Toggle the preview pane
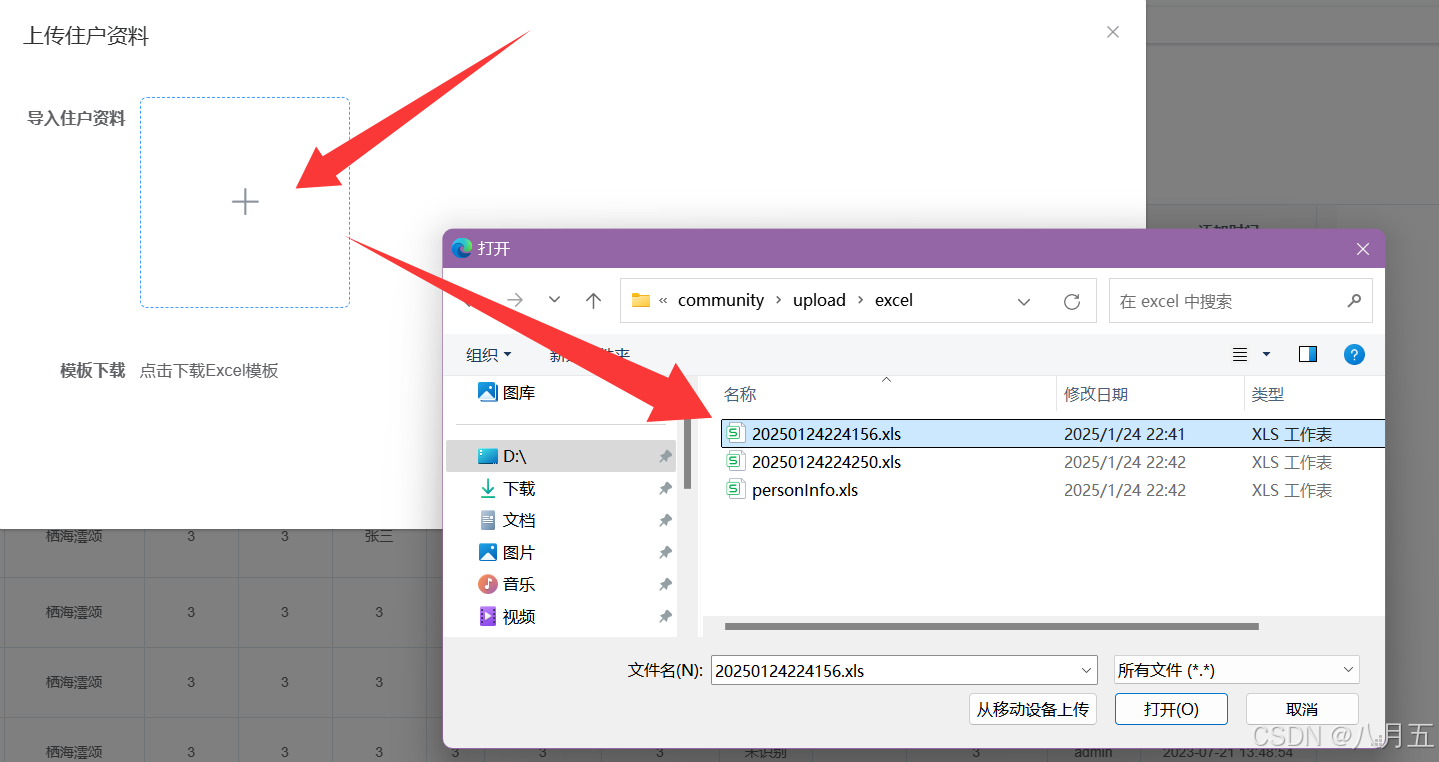Image resolution: width=1439 pixels, height=762 pixels. pyautogui.click(x=1308, y=354)
